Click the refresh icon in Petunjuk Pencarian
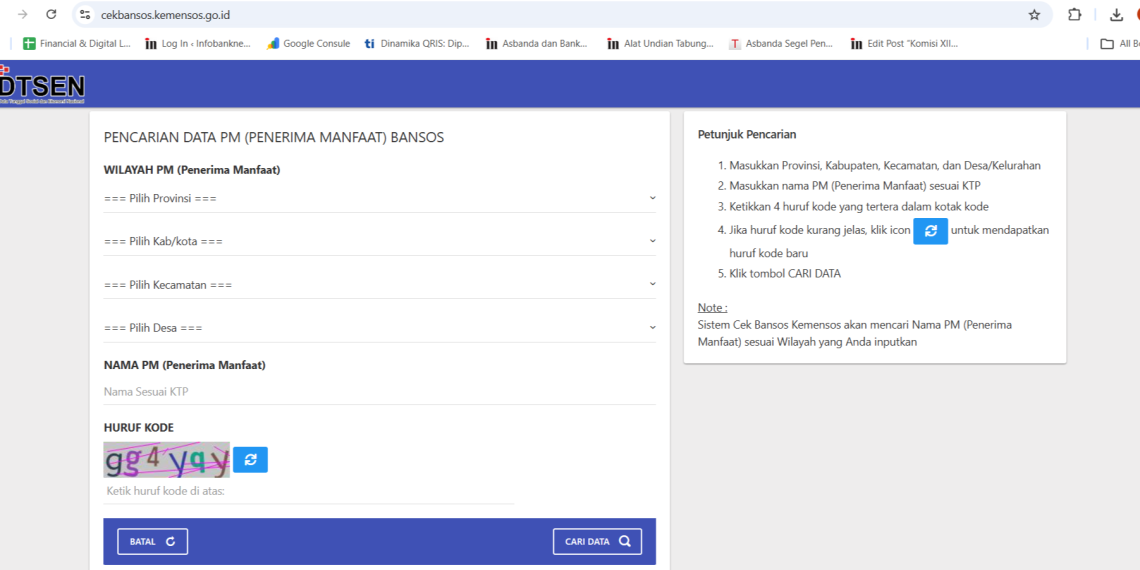Screen dimensions: 1140x570 (931, 231)
